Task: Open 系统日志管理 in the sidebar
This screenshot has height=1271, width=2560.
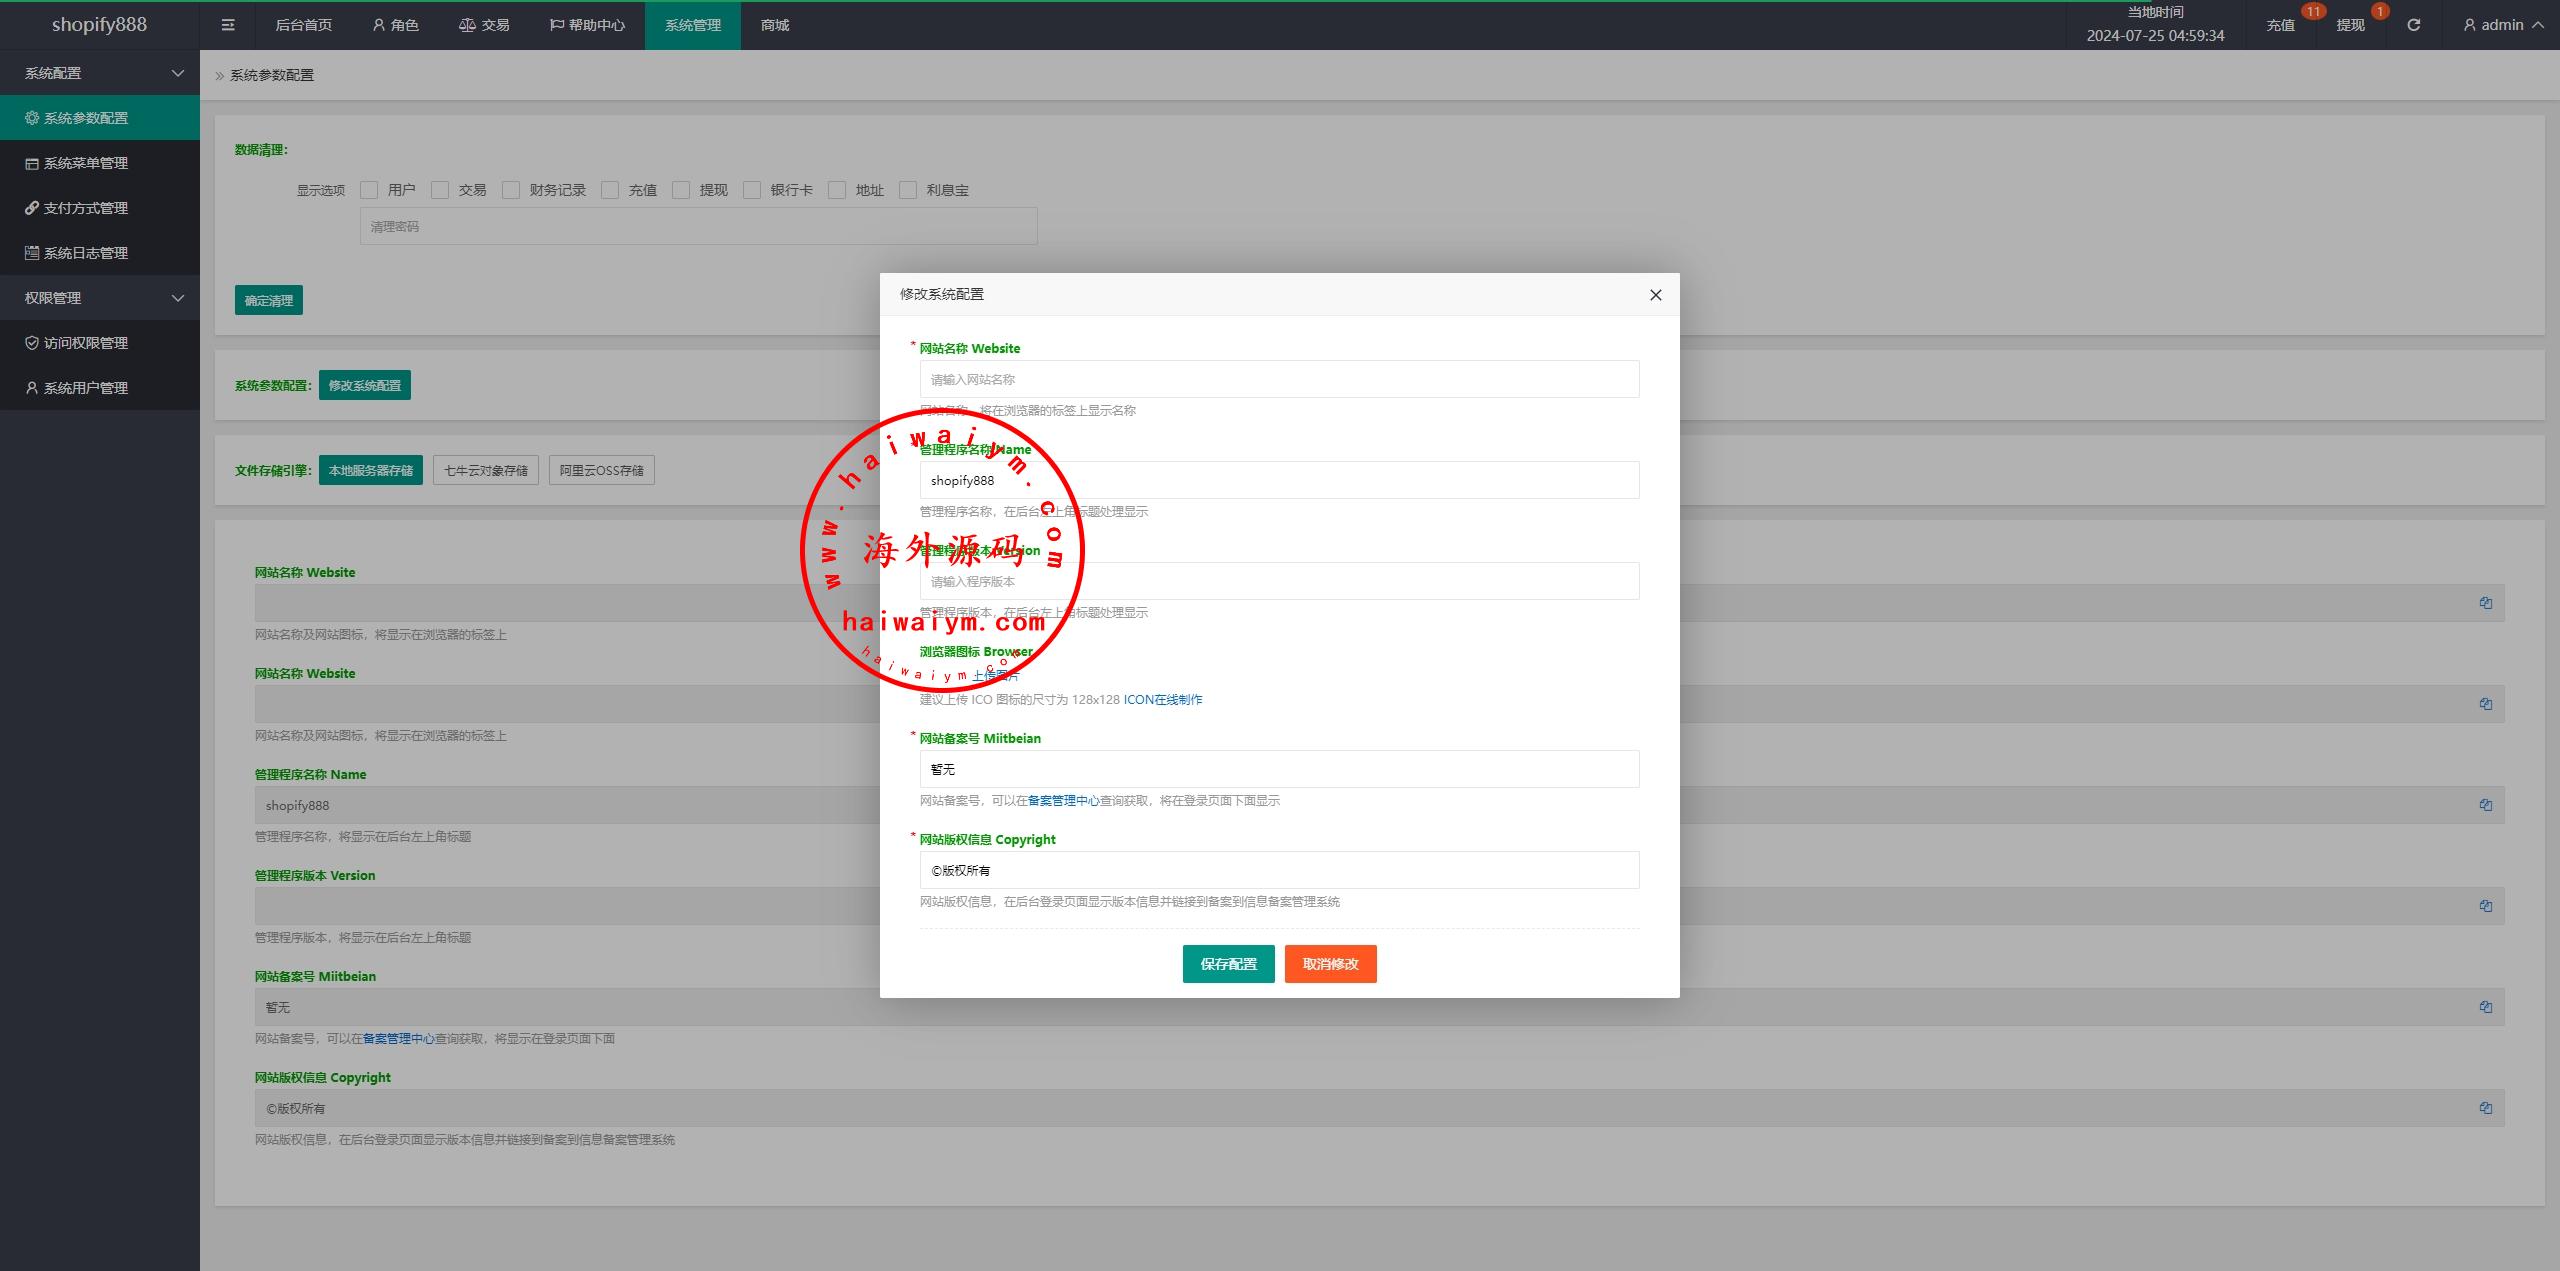Action: point(86,253)
